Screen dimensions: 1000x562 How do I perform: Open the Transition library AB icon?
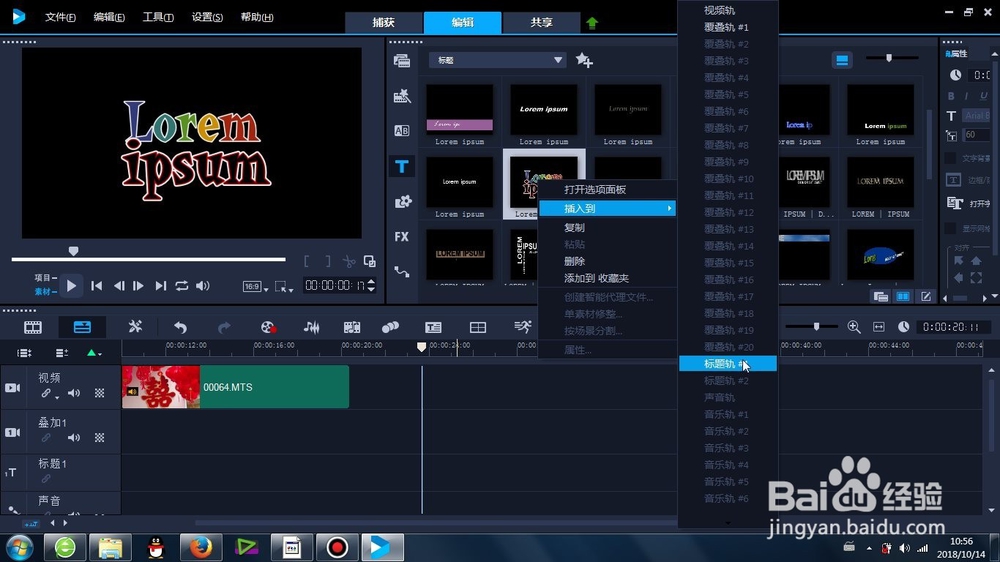point(402,131)
